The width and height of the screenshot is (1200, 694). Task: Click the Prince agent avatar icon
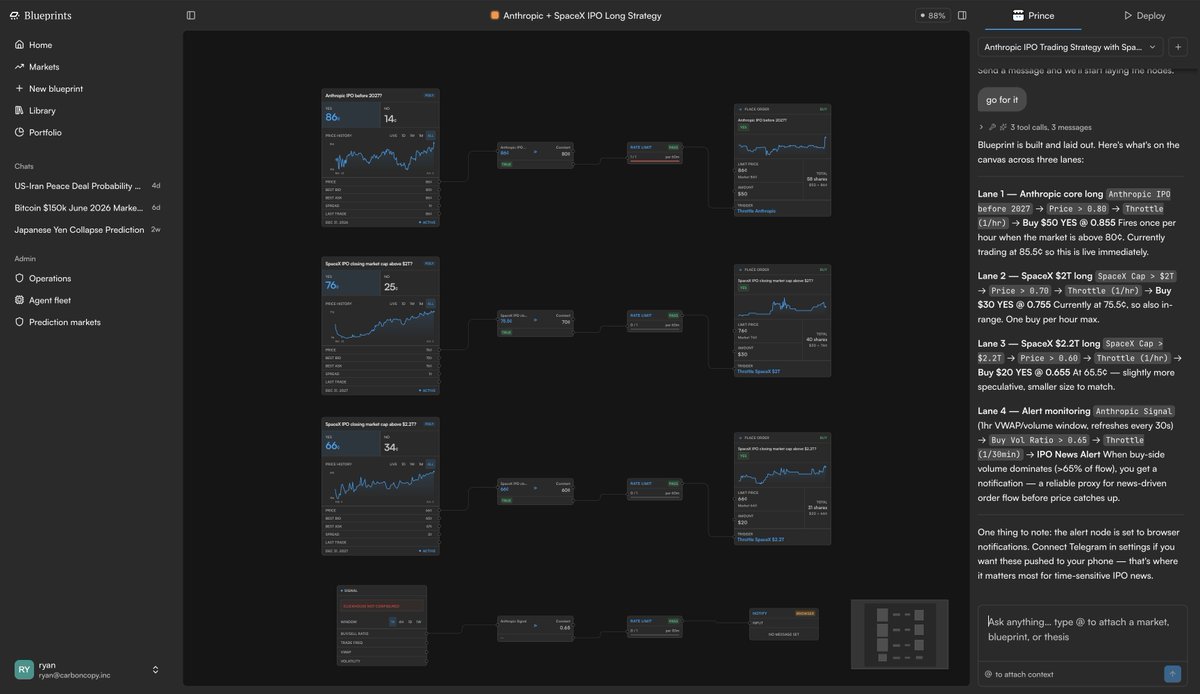click(1018, 15)
